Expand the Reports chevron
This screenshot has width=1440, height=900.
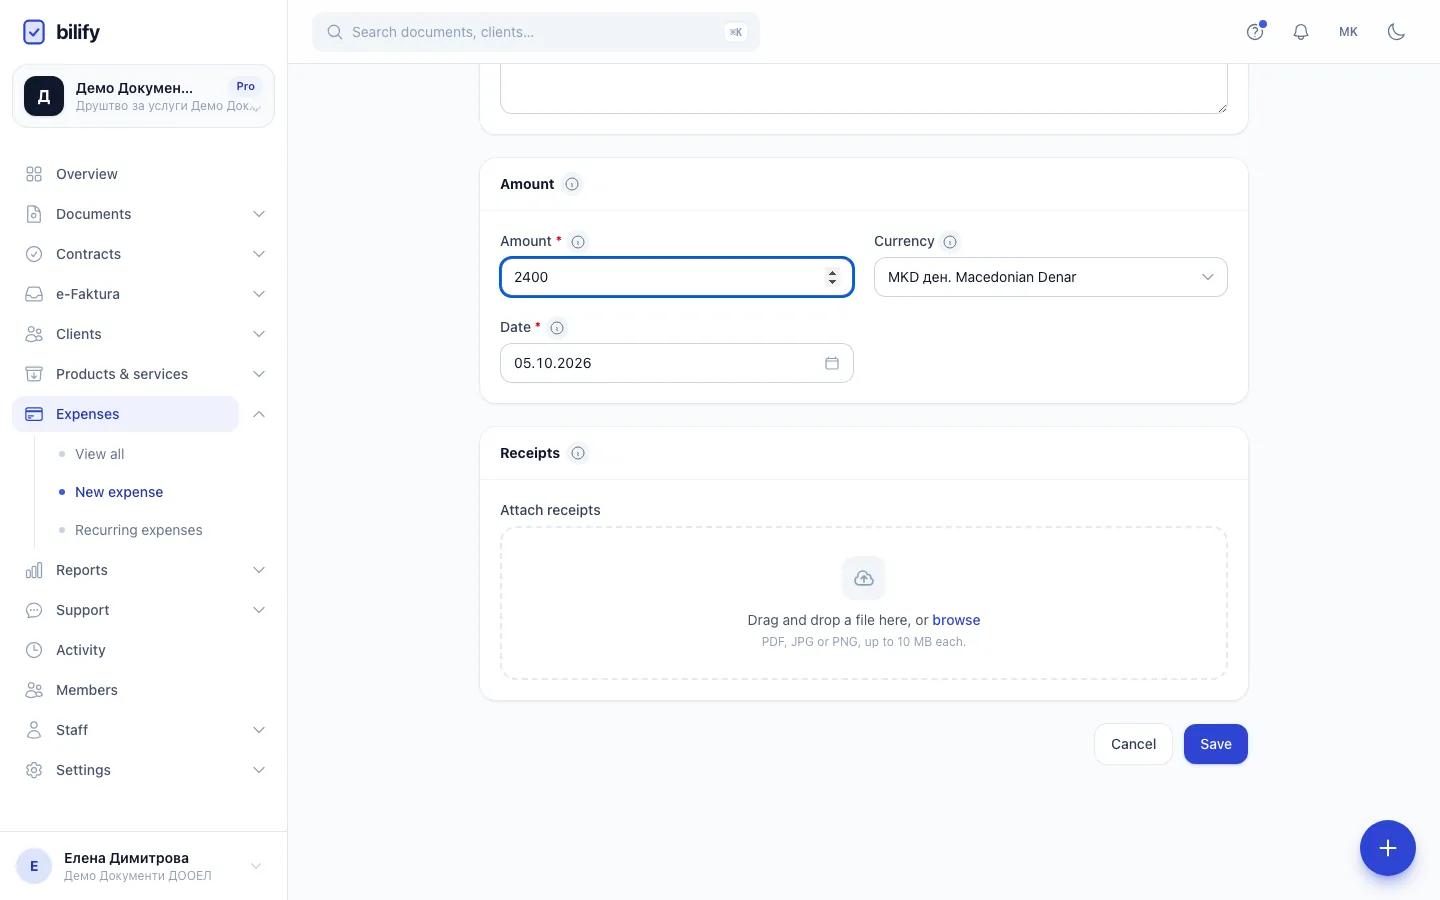[x=259, y=570]
